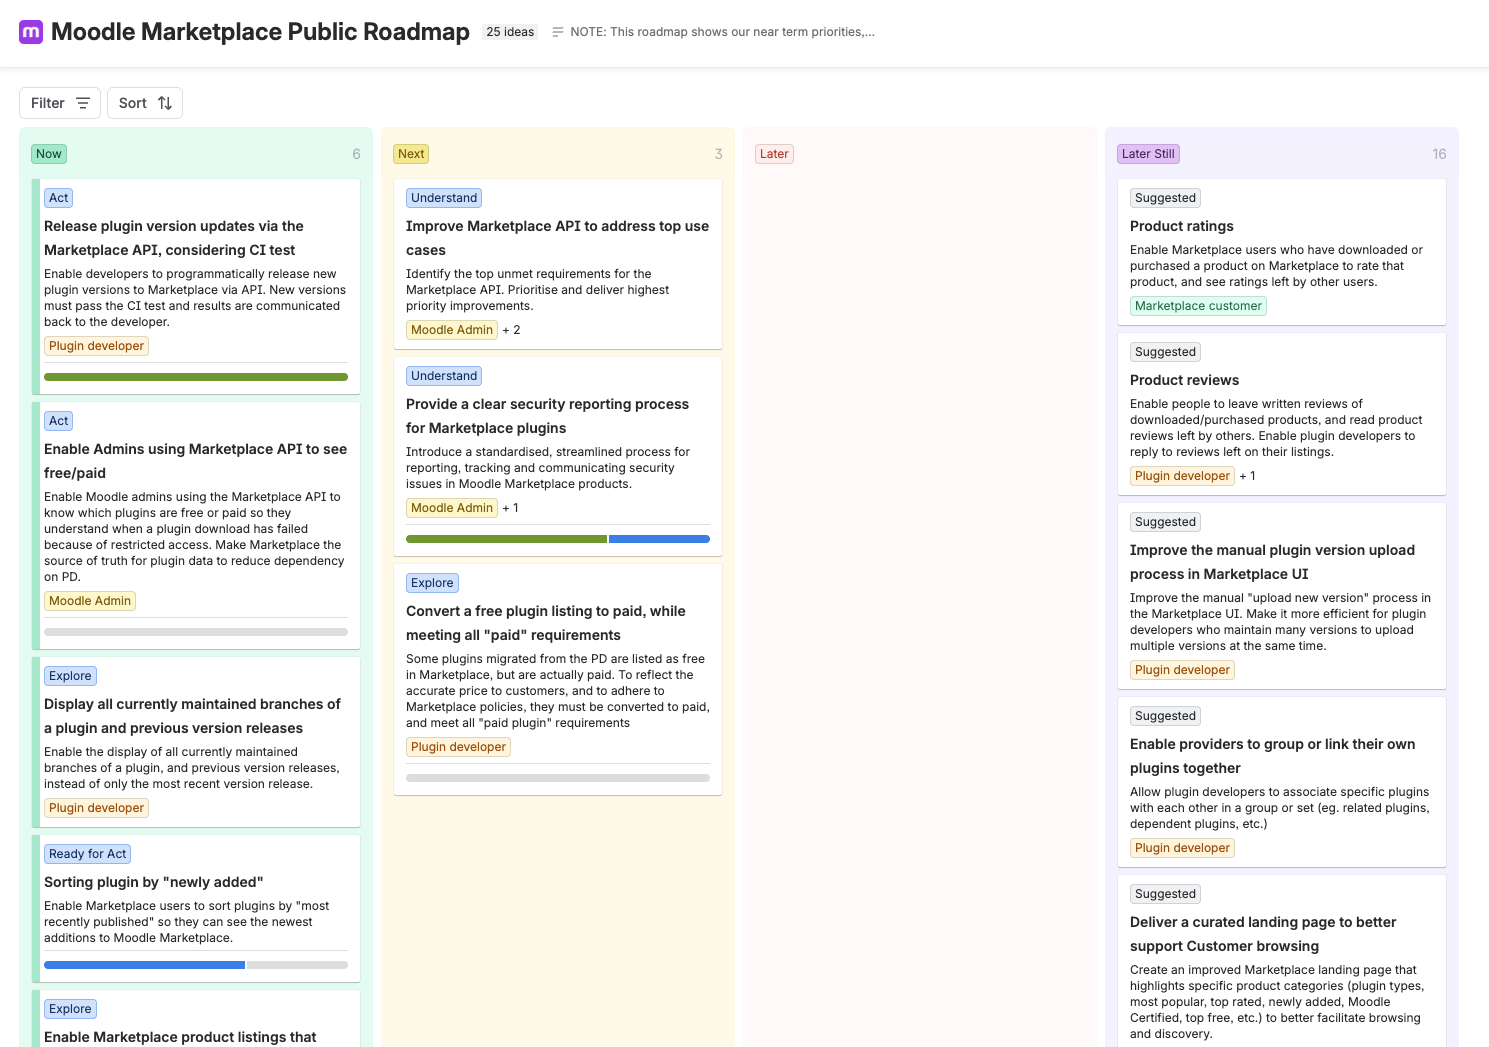Select the Later column label
The width and height of the screenshot is (1489, 1047).
(774, 154)
